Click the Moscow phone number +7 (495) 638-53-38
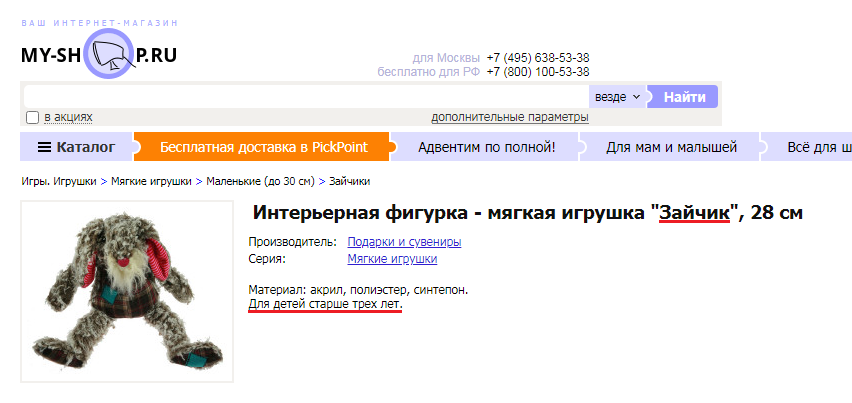The height and width of the screenshot is (403, 852). pos(537,58)
